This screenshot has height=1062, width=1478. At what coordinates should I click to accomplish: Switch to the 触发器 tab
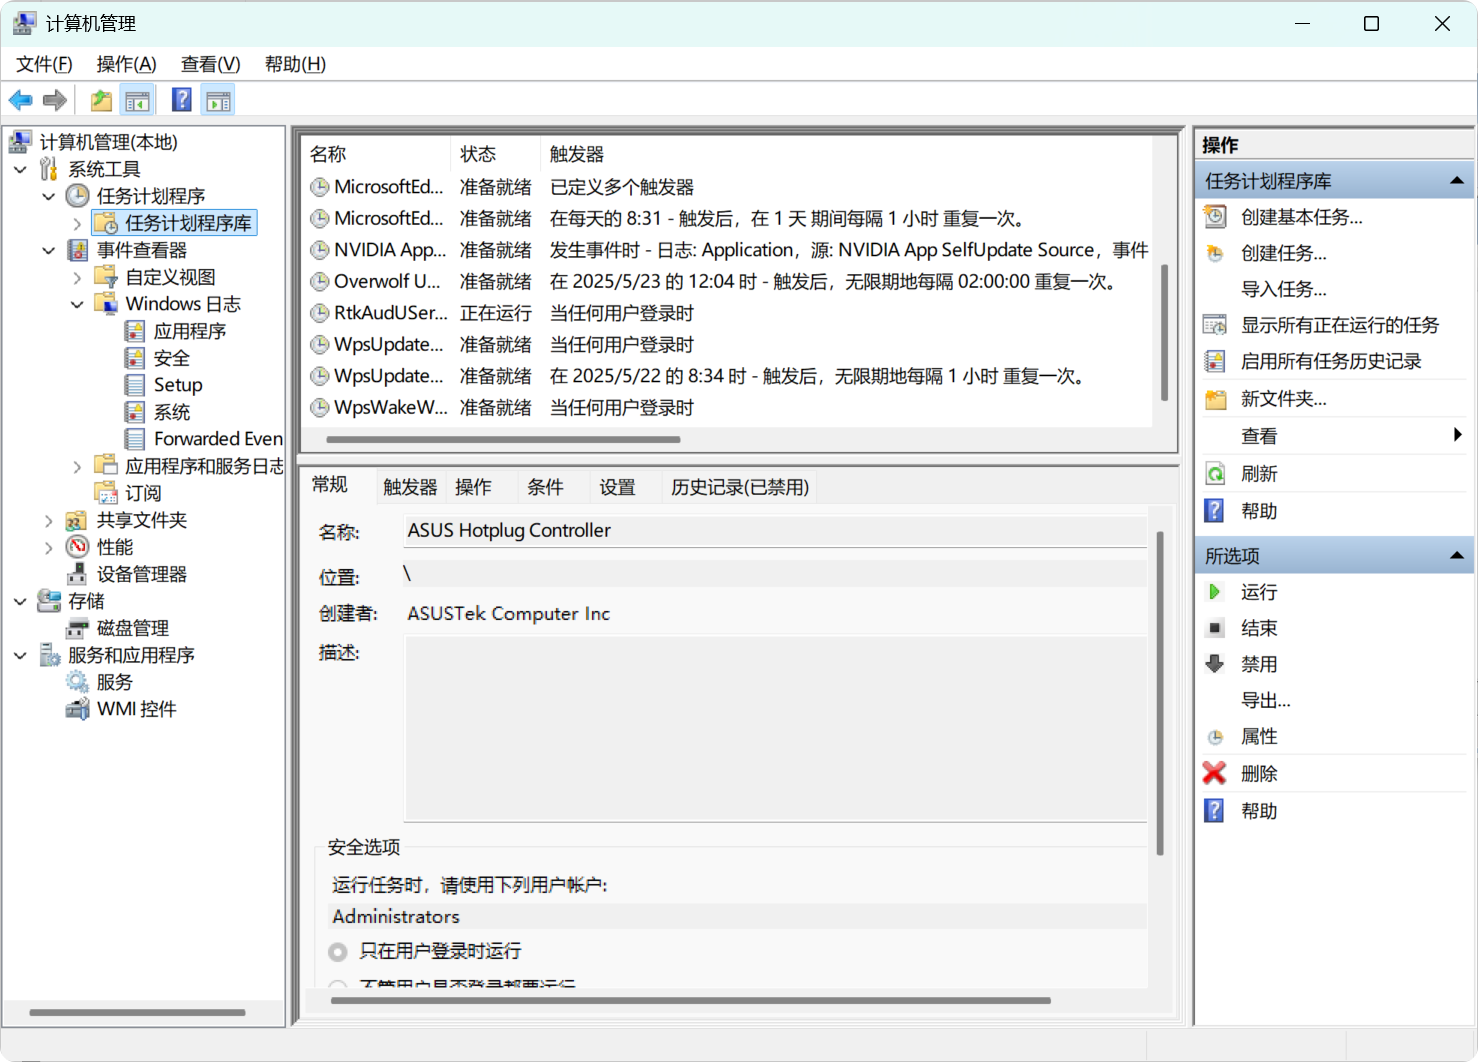(410, 487)
